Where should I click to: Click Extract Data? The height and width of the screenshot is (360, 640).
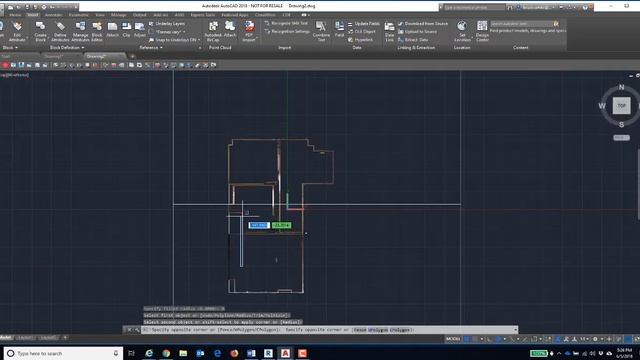[413, 40]
